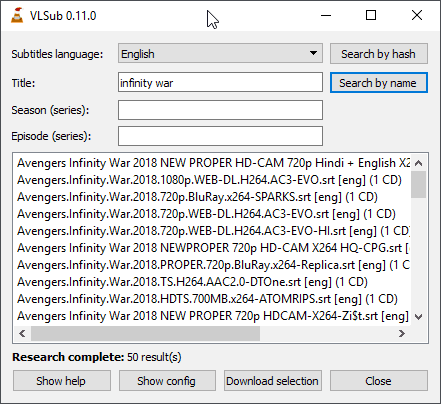
Task: Click Download selection button
Action: coord(273,380)
